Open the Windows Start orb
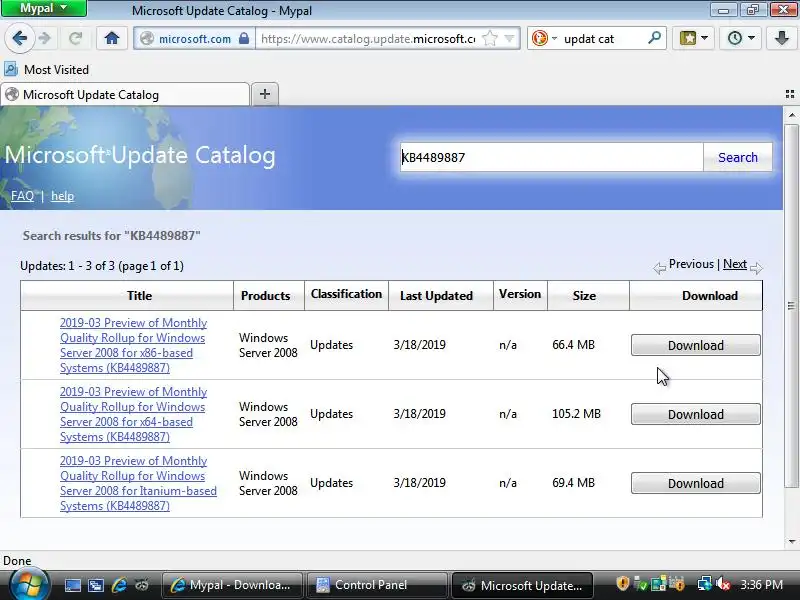800x600 pixels. [30, 585]
